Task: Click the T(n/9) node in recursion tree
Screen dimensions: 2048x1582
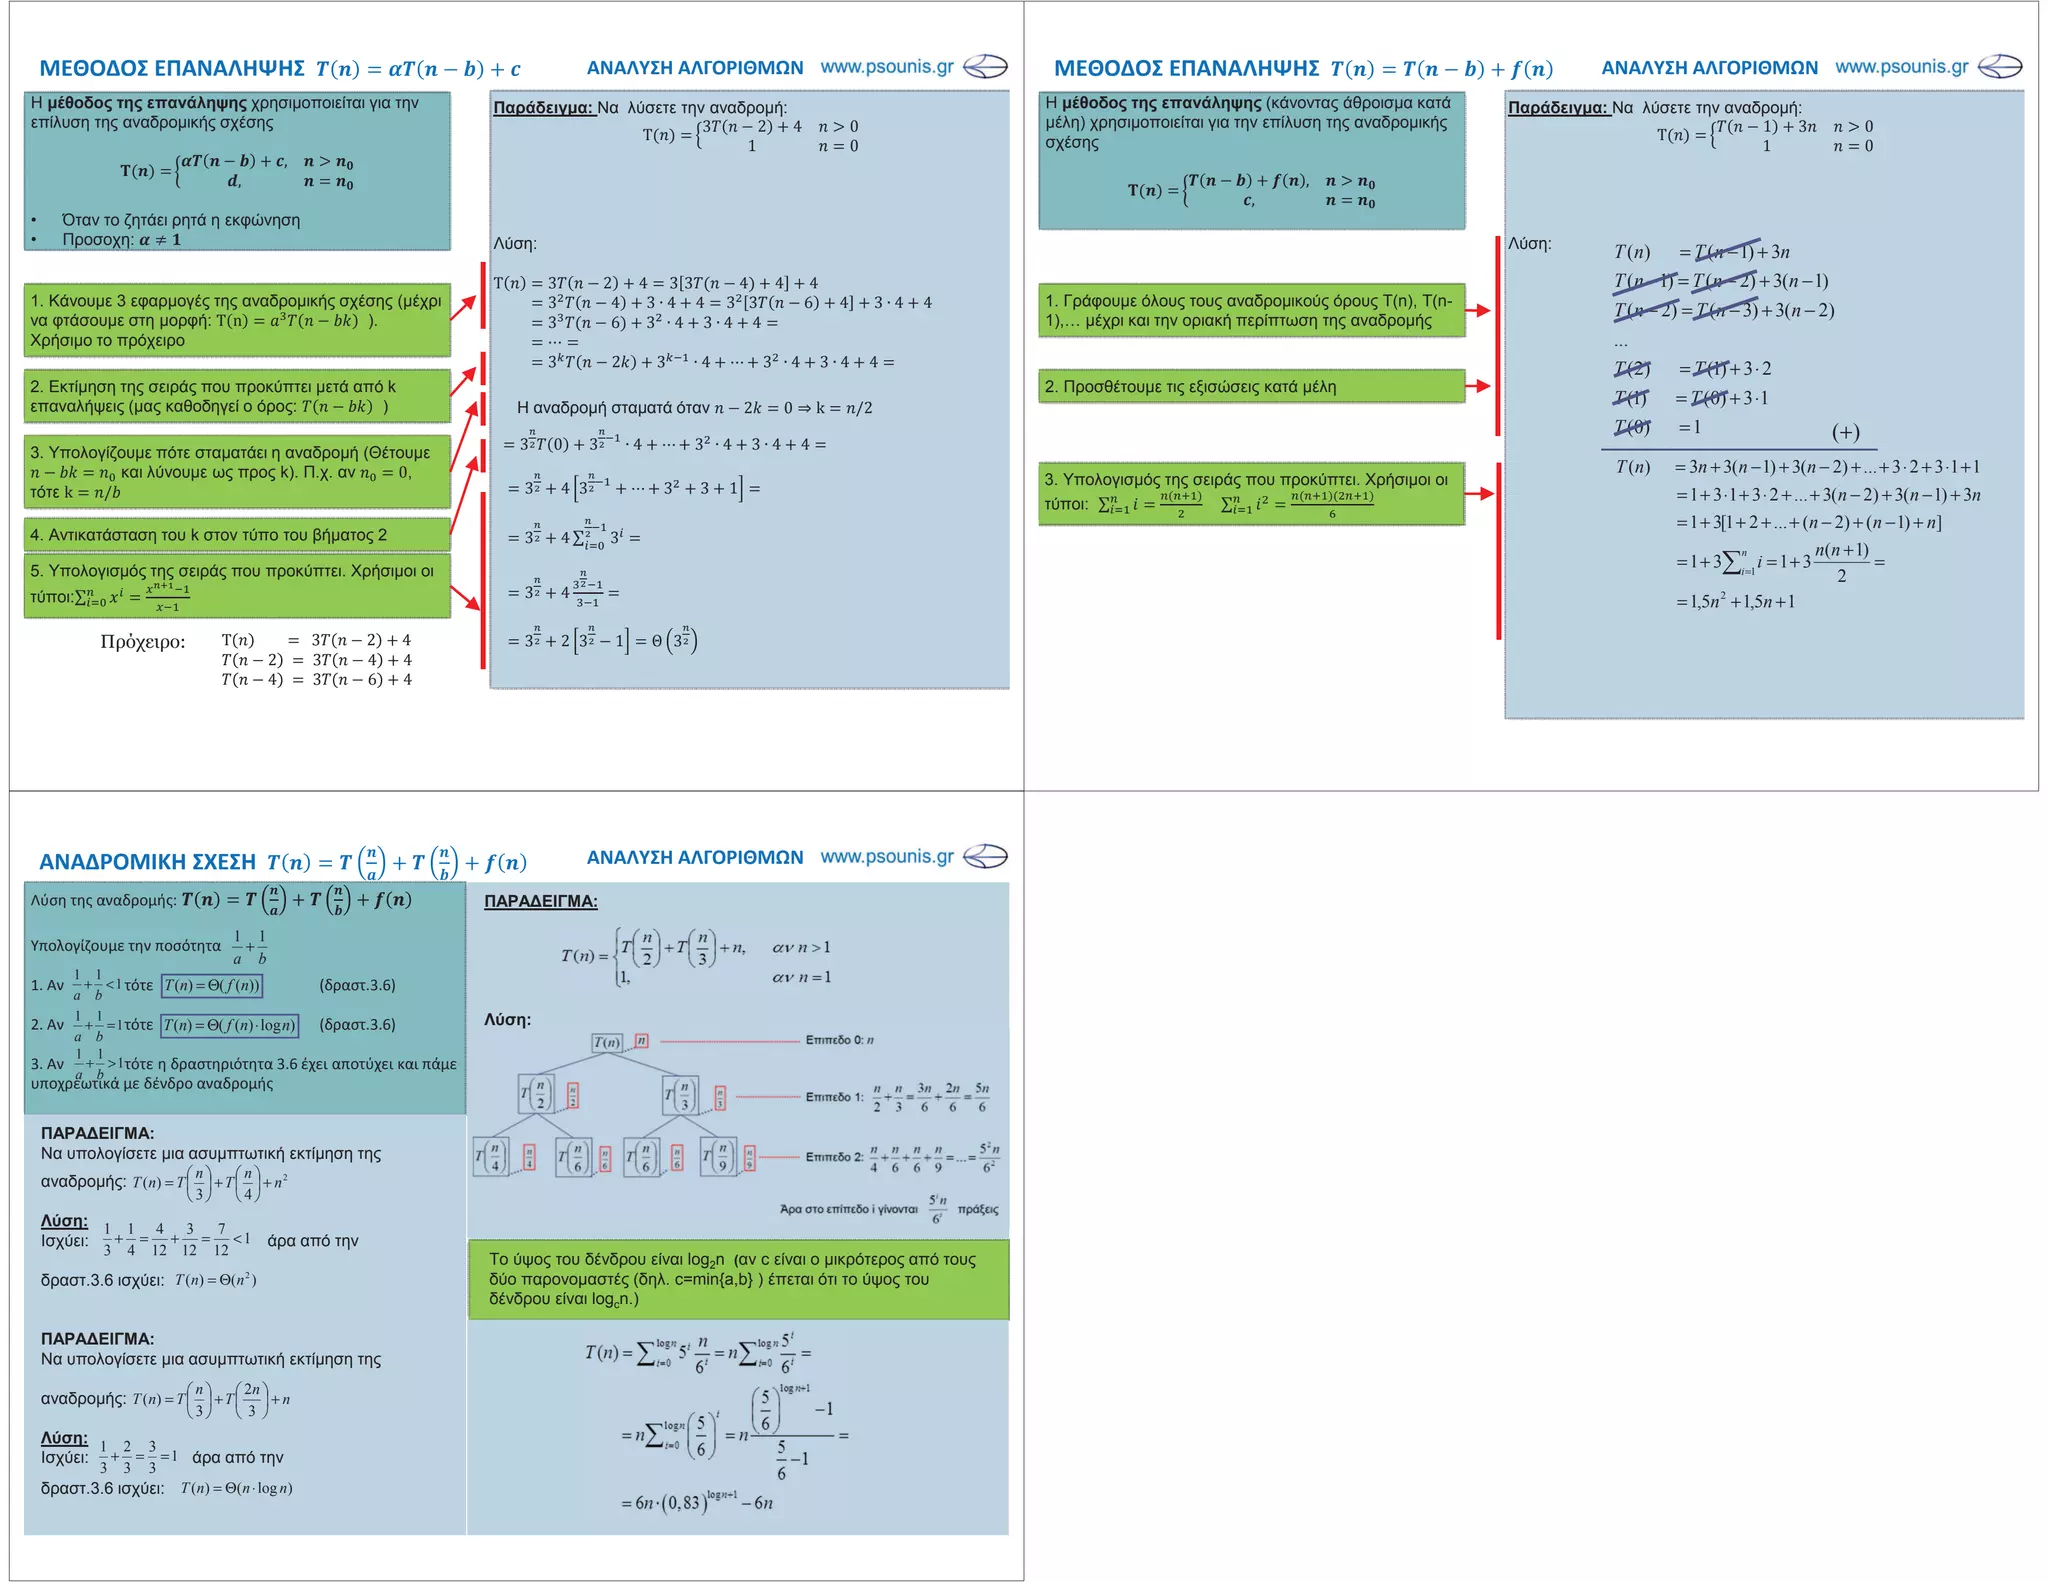Action: click(x=719, y=1157)
